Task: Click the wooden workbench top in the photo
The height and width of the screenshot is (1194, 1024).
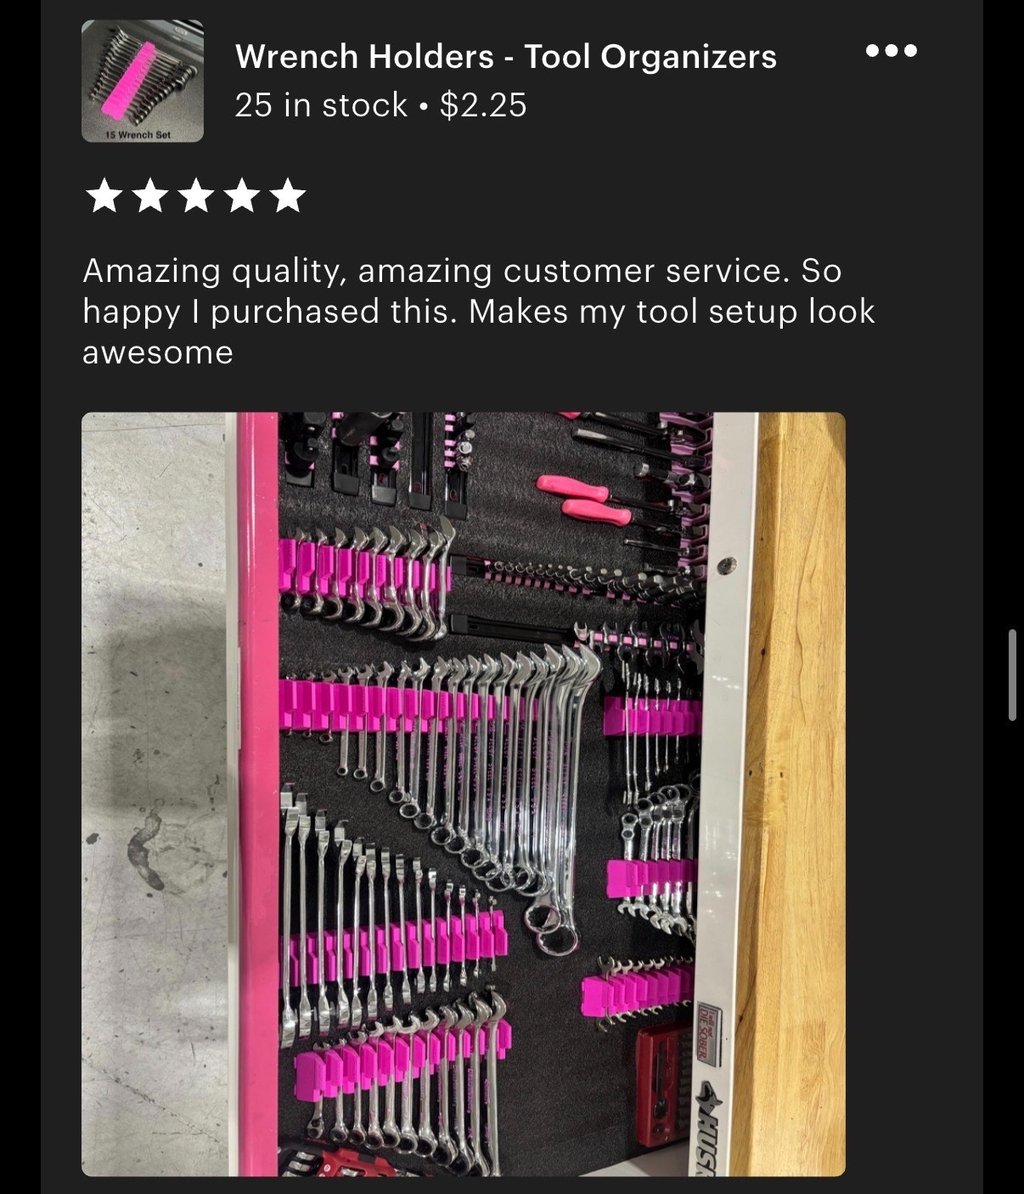Action: [796, 794]
